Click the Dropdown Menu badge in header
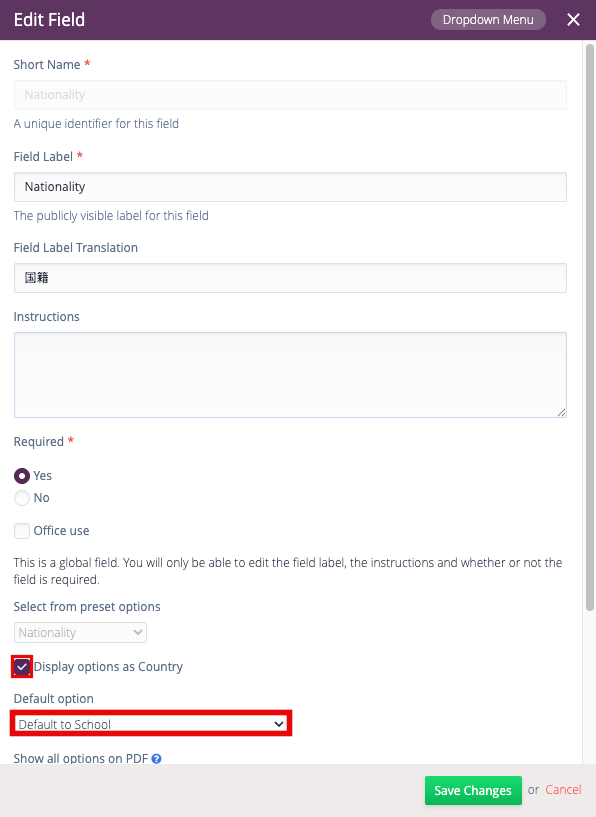This screenshot has height=817, width=596. 488,20
